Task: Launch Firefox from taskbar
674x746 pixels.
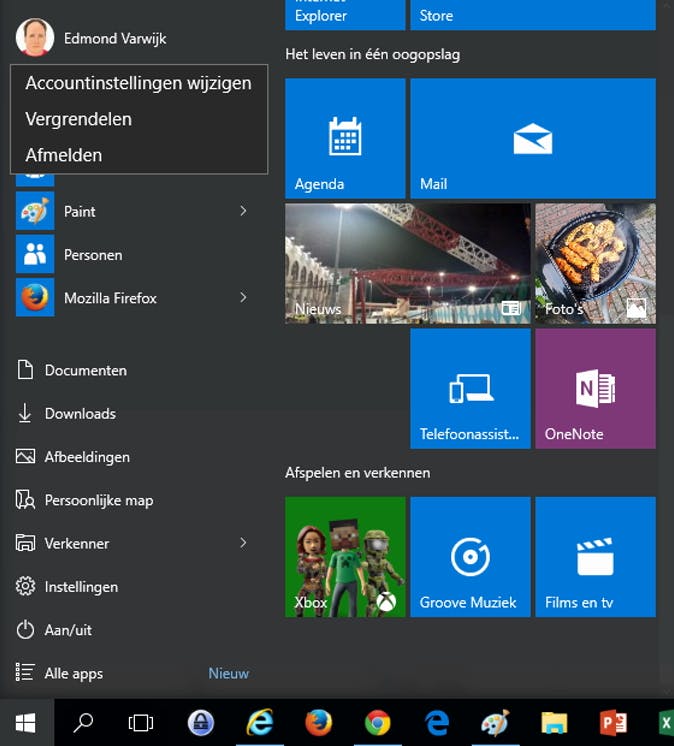Action: [318, 723]
